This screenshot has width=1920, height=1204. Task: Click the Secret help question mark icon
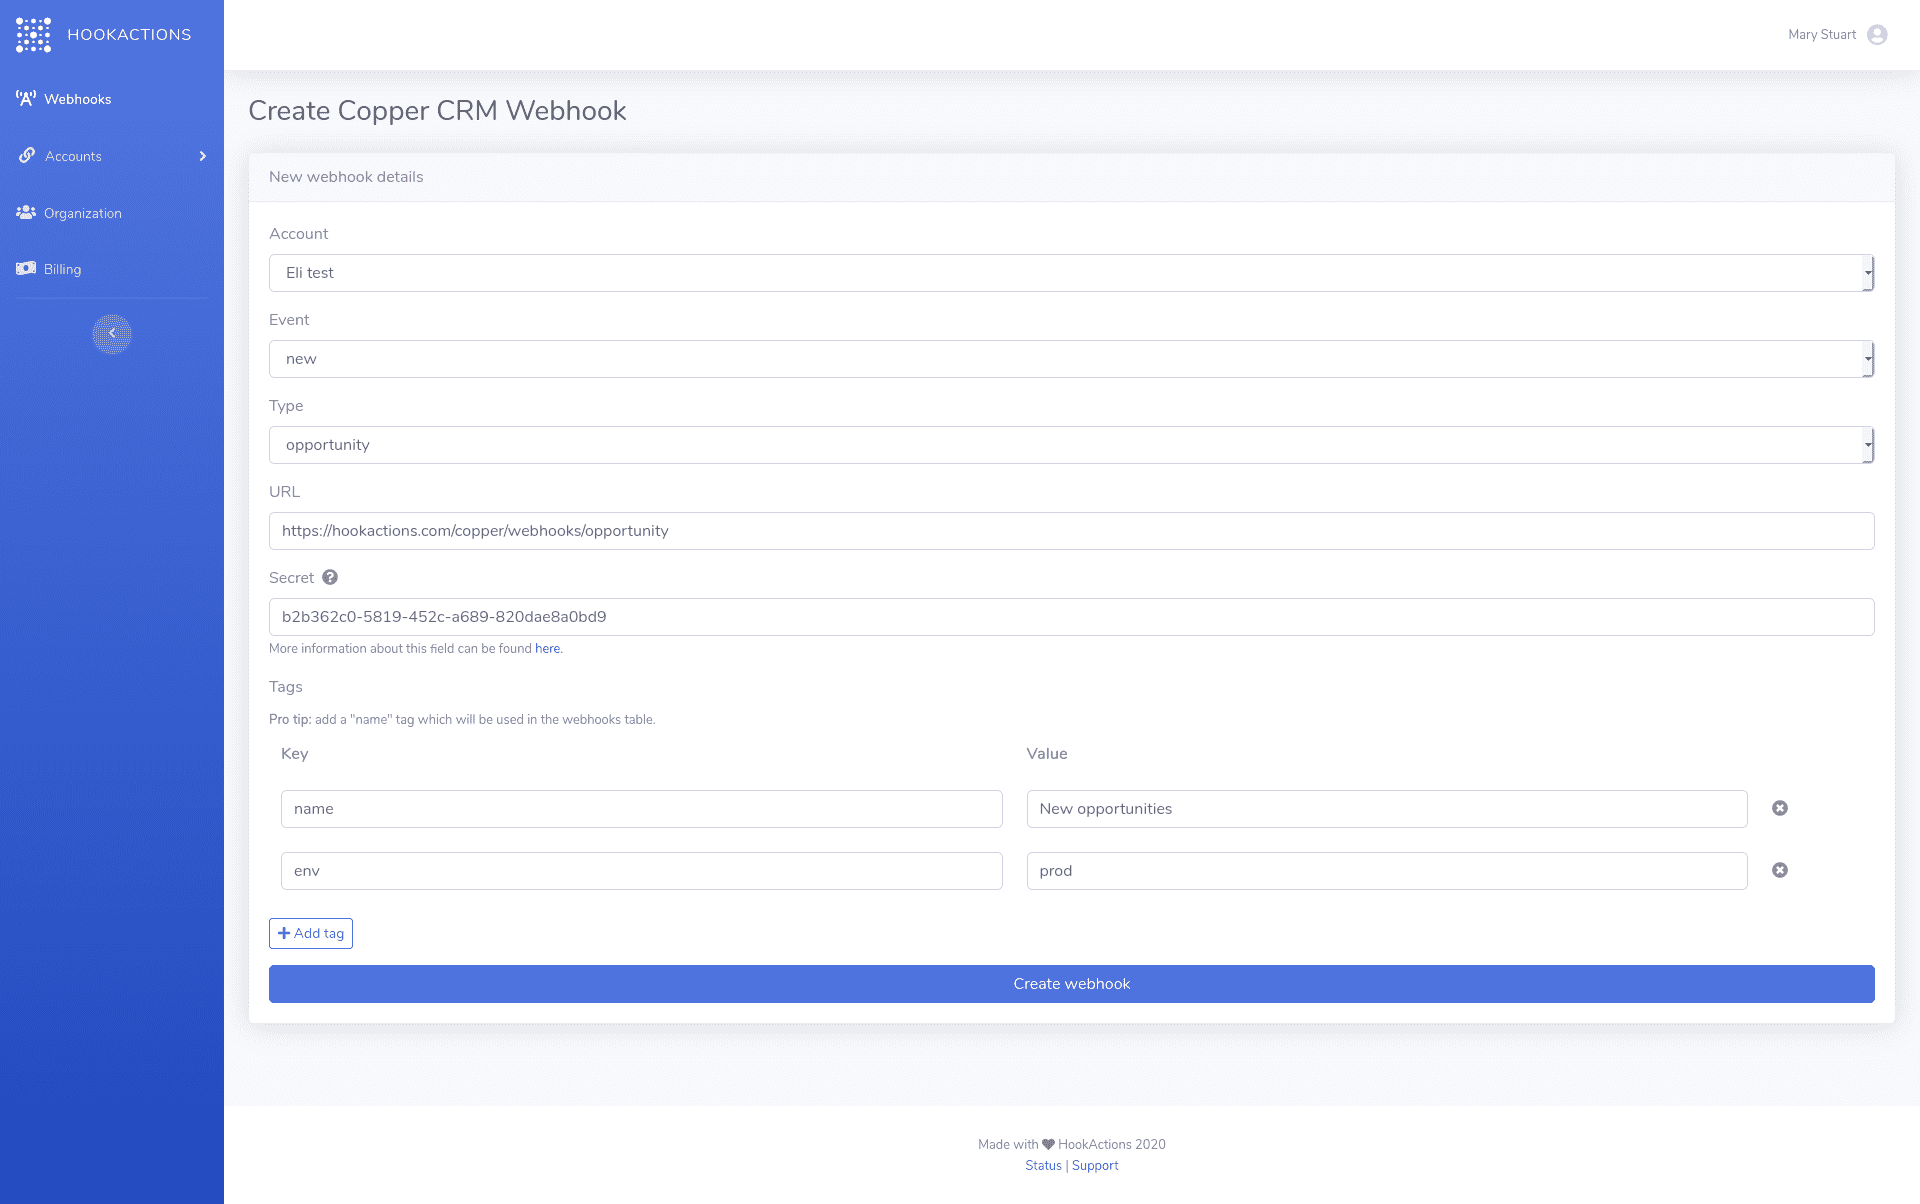330,577
